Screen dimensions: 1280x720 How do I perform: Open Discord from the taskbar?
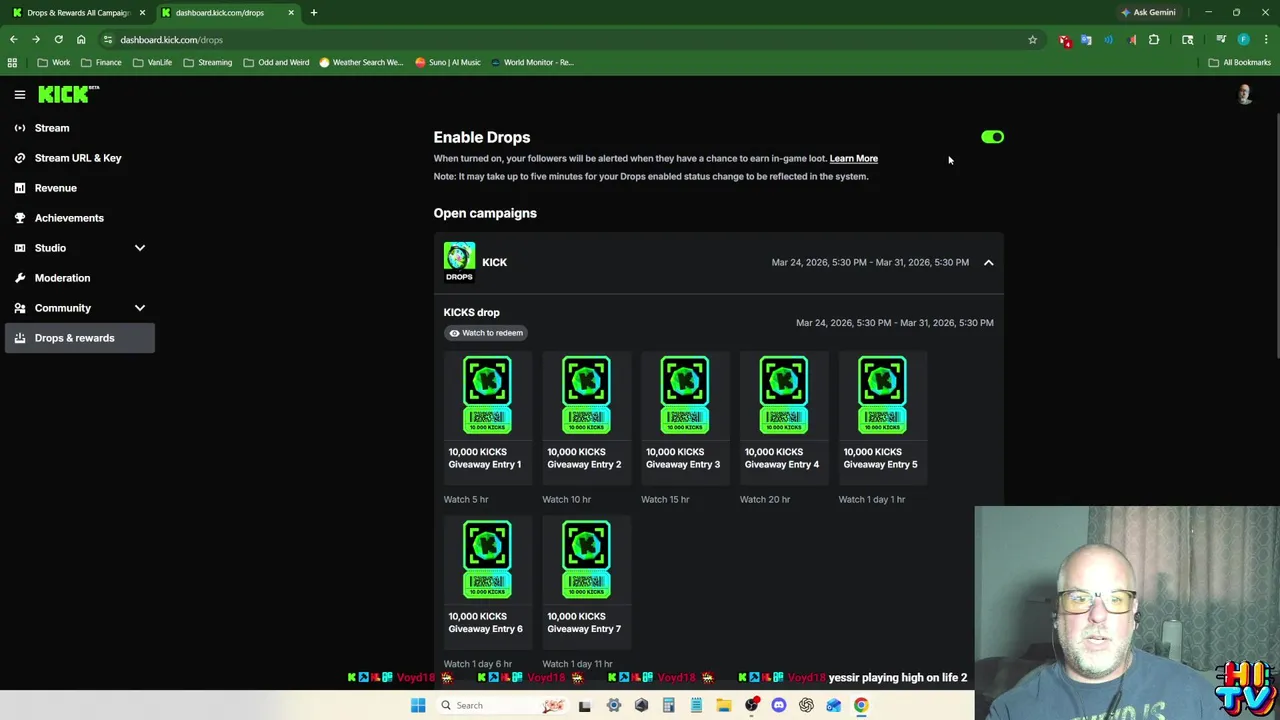[779, 705]
